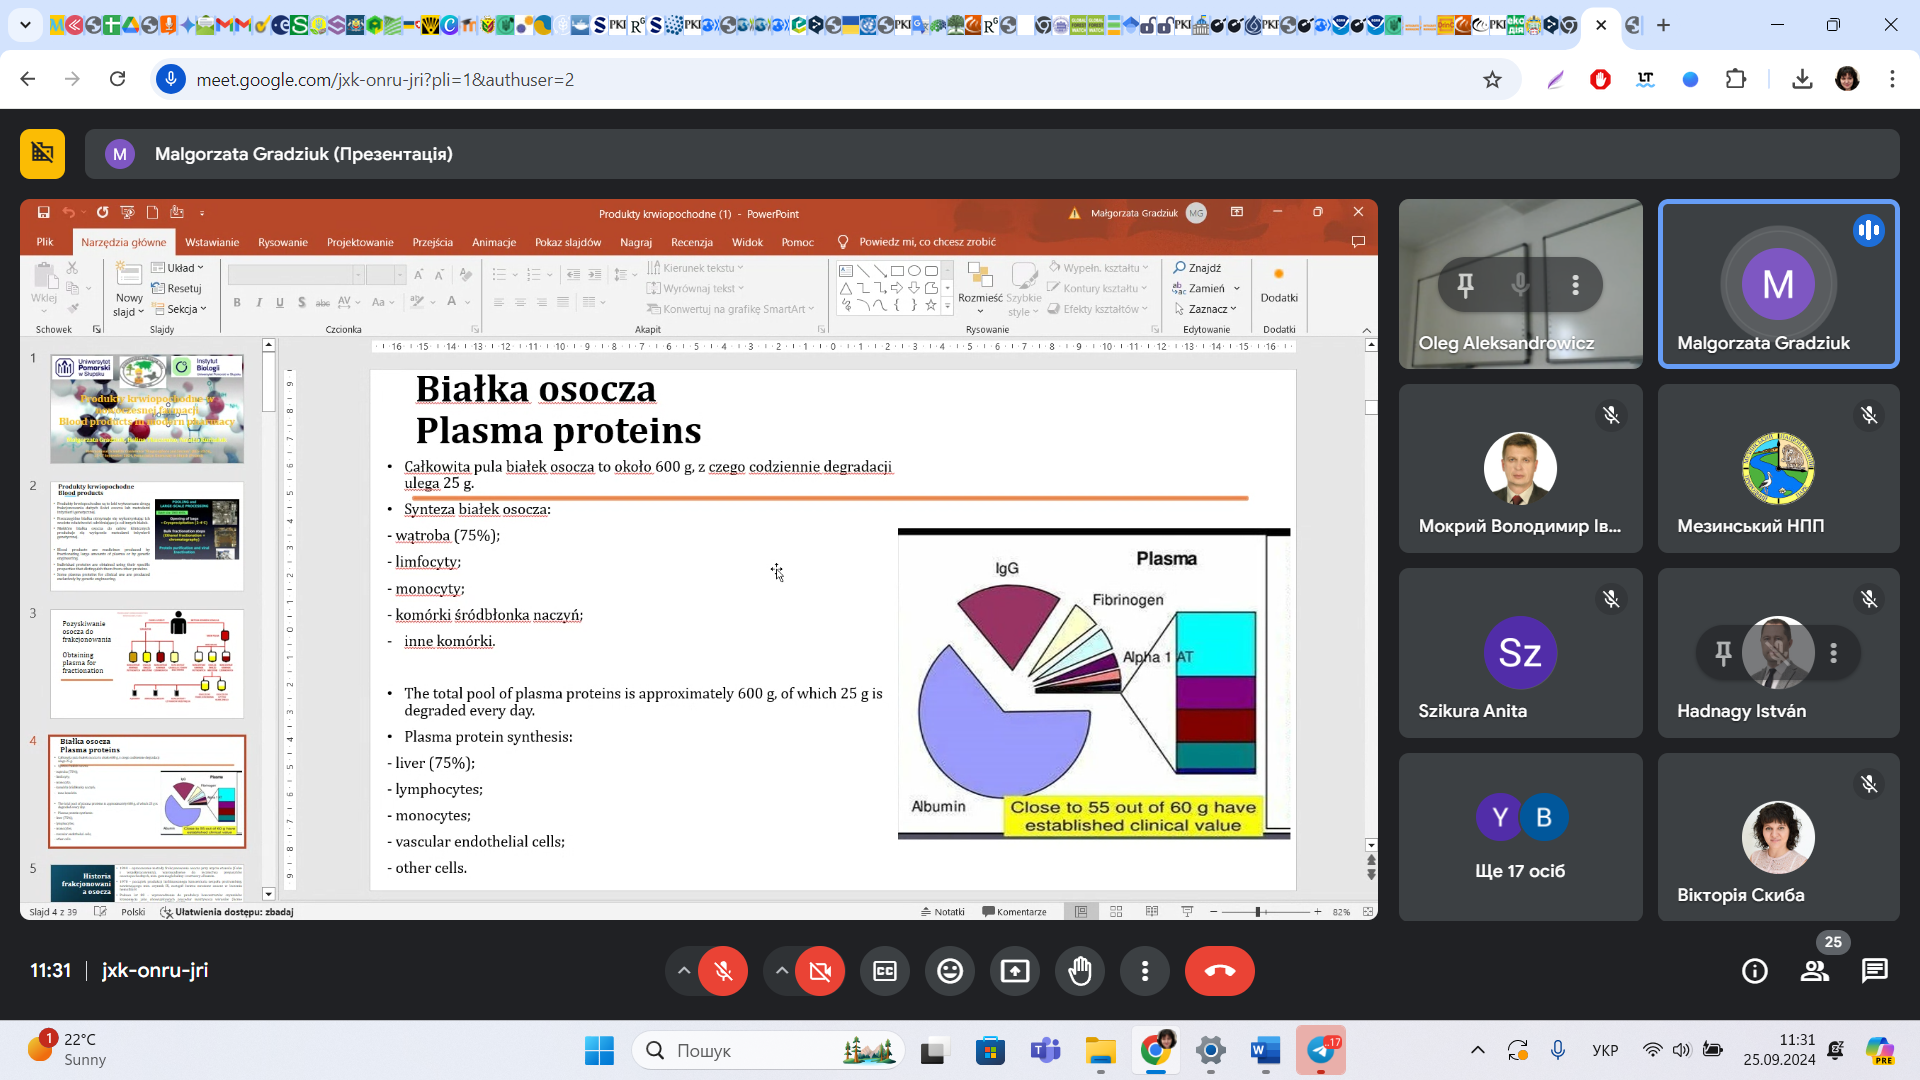Screen dimensions: 1920x1080
Task: Leave the call with red hang-up button
Action: coord(1219,971)
